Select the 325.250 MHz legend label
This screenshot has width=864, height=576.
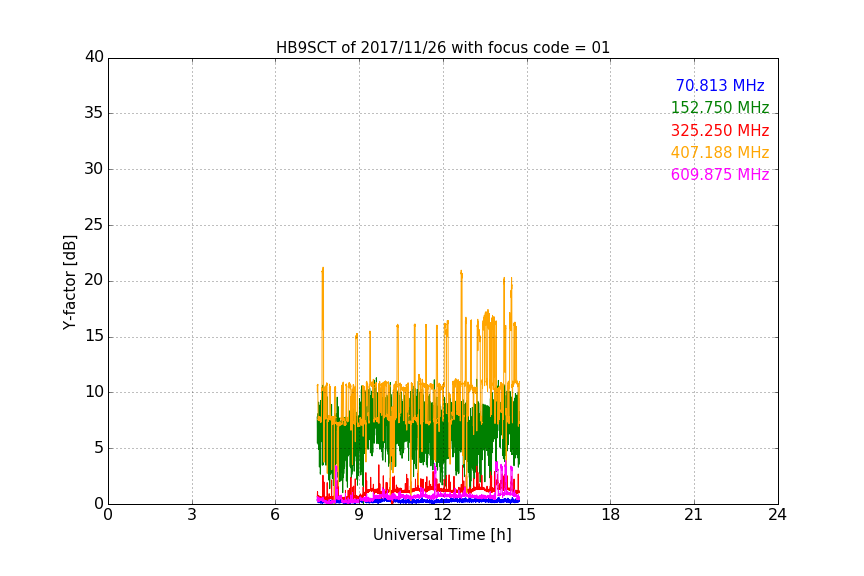point(720,131)
